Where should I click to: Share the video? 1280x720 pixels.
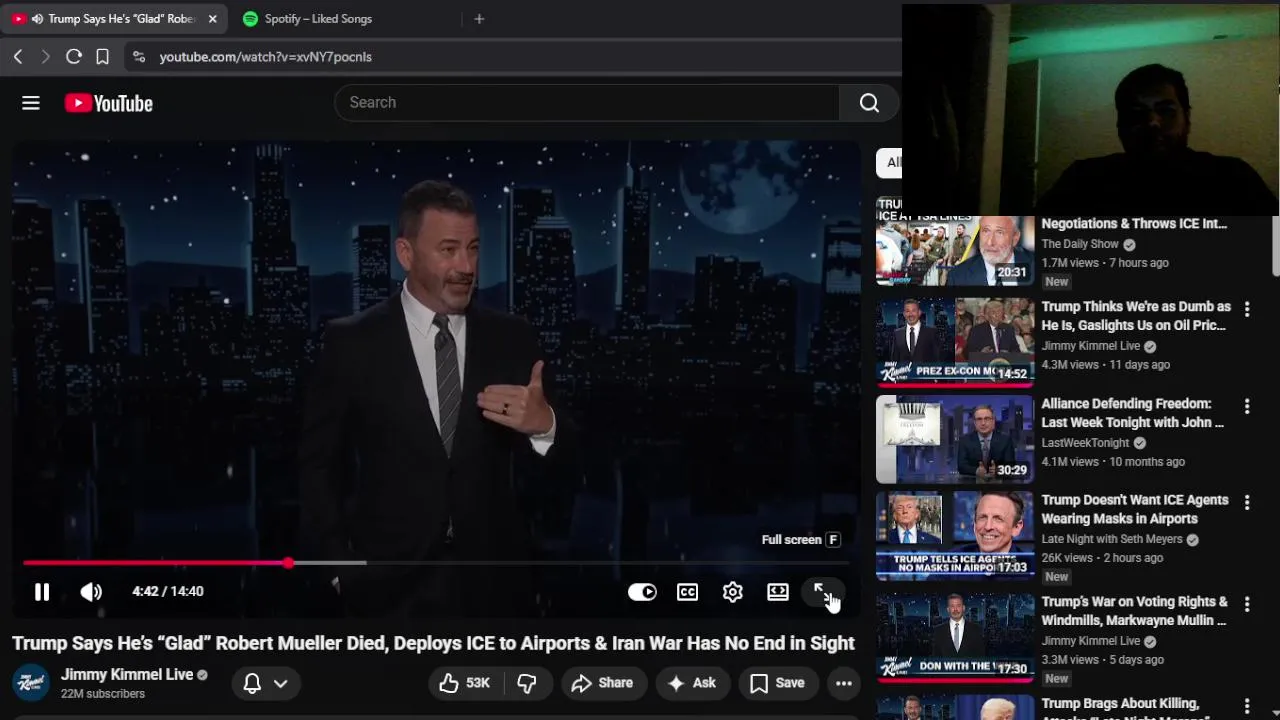[x=602, y=683]
